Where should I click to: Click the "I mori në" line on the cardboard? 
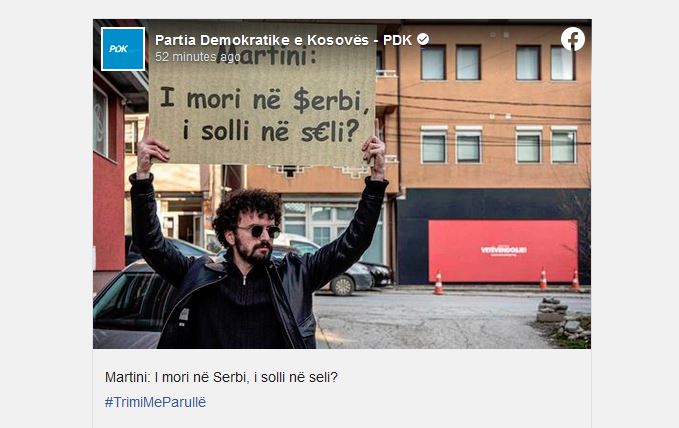click(x=223, y=98)
